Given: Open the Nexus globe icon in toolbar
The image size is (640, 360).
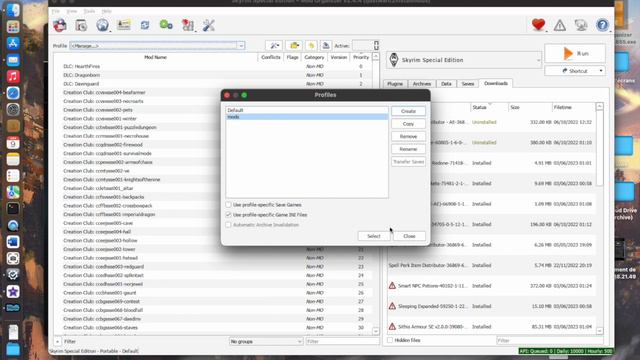Looking at the screenshot, I should pyautogui.click(x=102, y=25).
